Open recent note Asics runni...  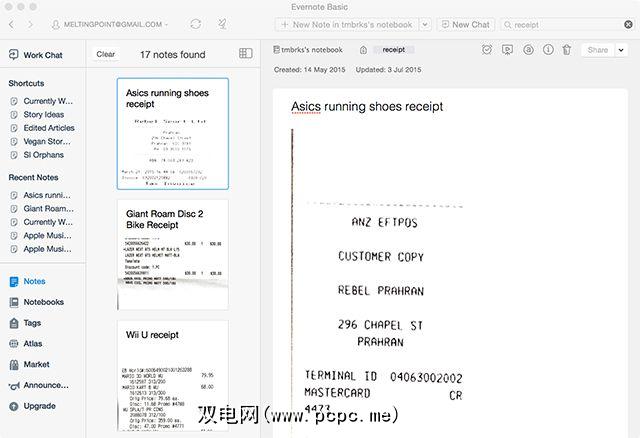click(40, 195)
